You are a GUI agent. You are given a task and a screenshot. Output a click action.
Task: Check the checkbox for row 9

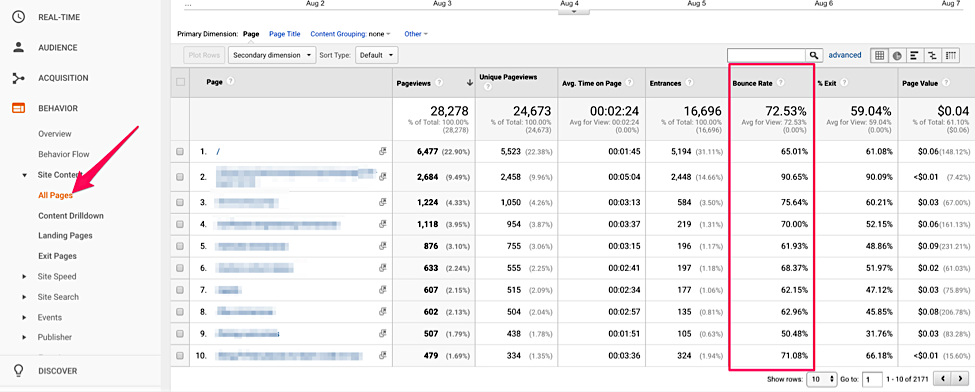pos(180,334)
